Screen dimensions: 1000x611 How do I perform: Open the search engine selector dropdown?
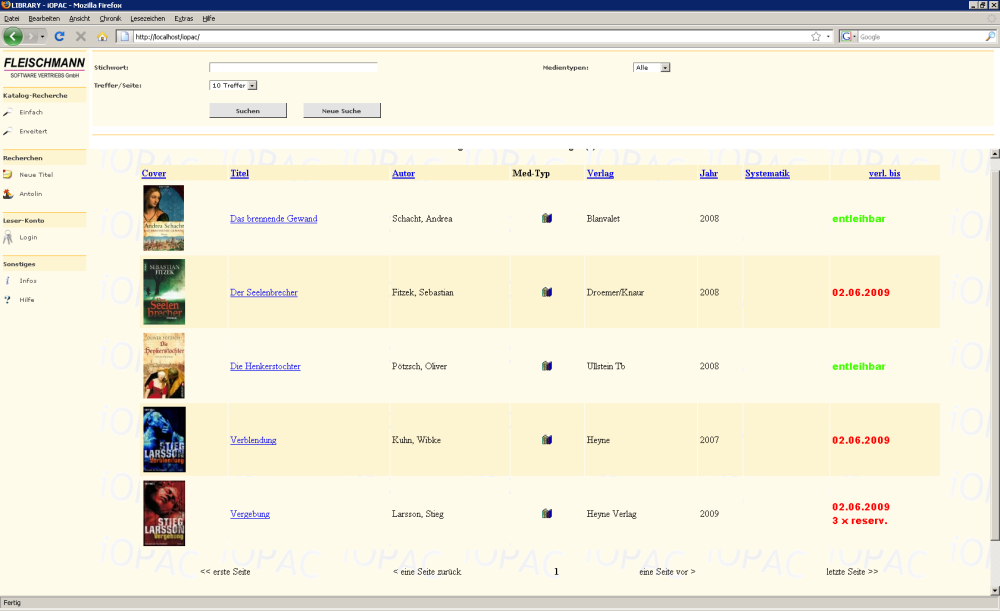pos(849,36)
